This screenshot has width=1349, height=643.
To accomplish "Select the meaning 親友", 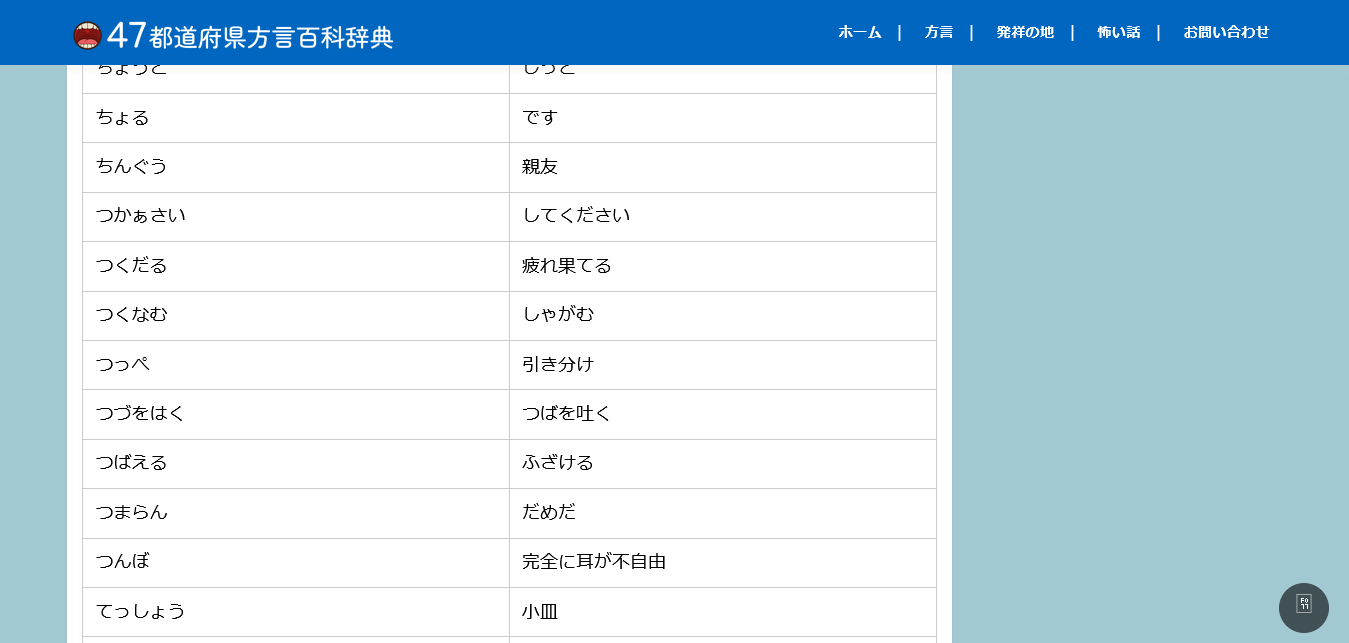I will point(540,167).
